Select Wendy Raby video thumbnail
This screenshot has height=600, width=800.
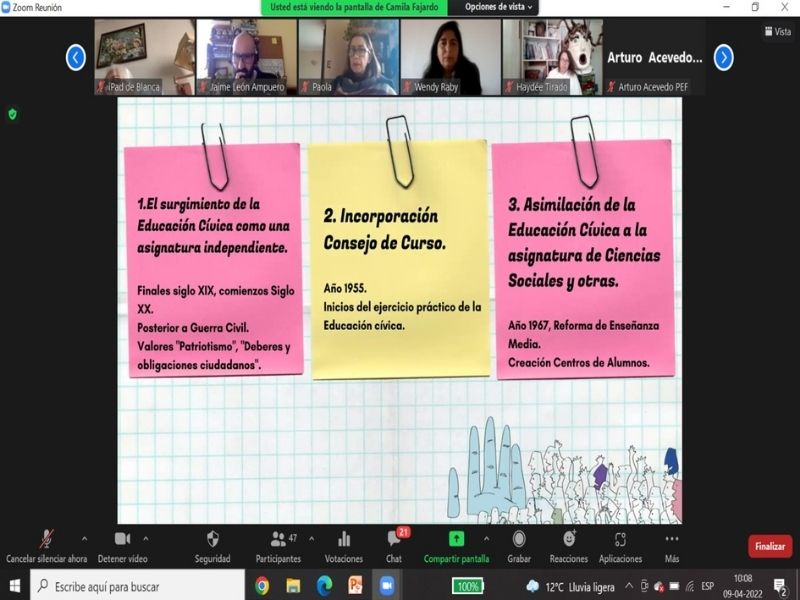coord(451,57)
